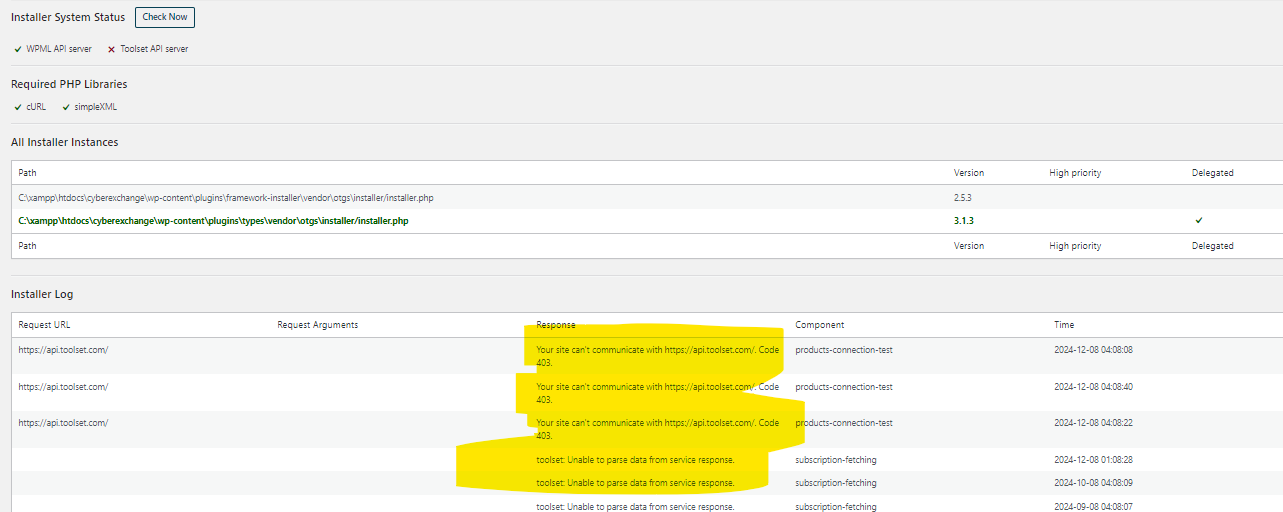Viewport: 1283px width, 512px height.
Task: Click the High priority header at table top
Action: pos(1075,173)
